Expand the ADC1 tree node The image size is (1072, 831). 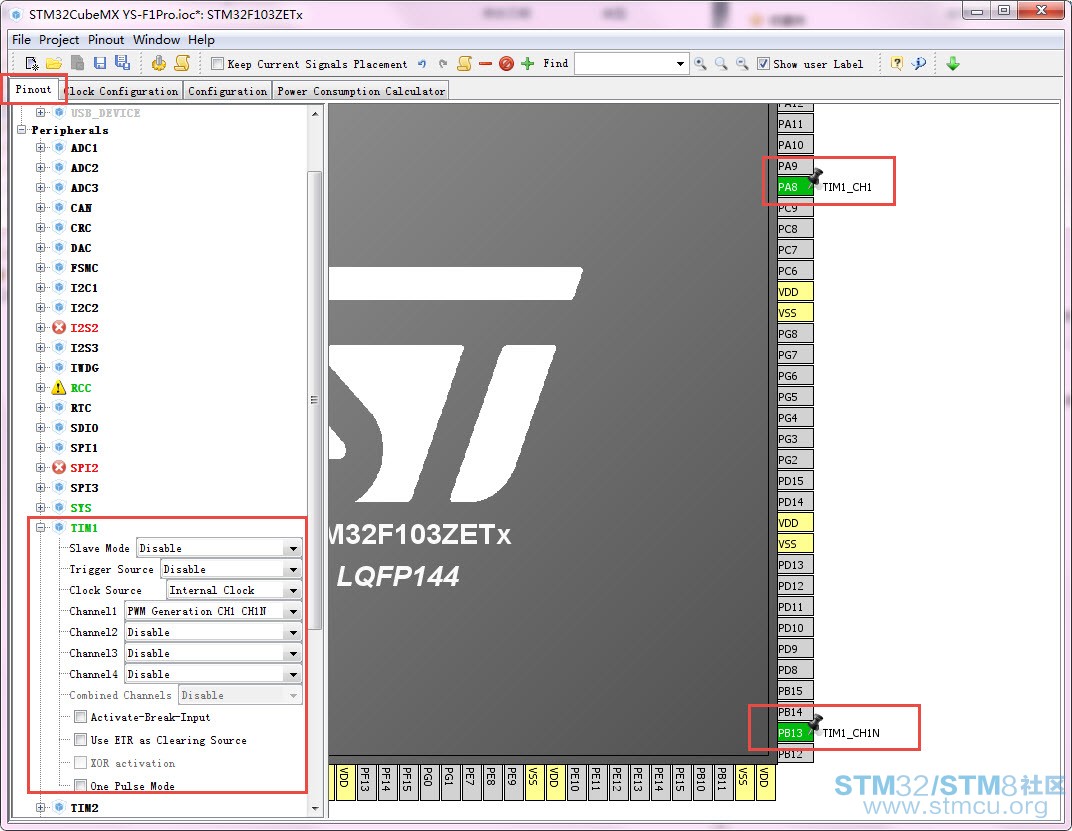(40, 148)
